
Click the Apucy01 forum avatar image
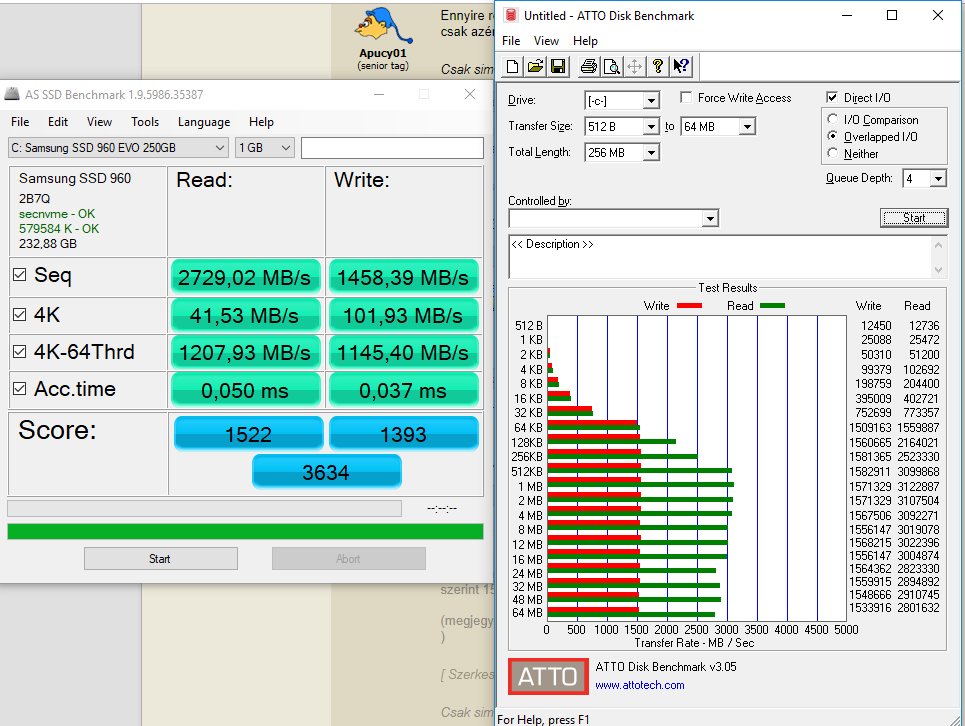coord(382,26)
